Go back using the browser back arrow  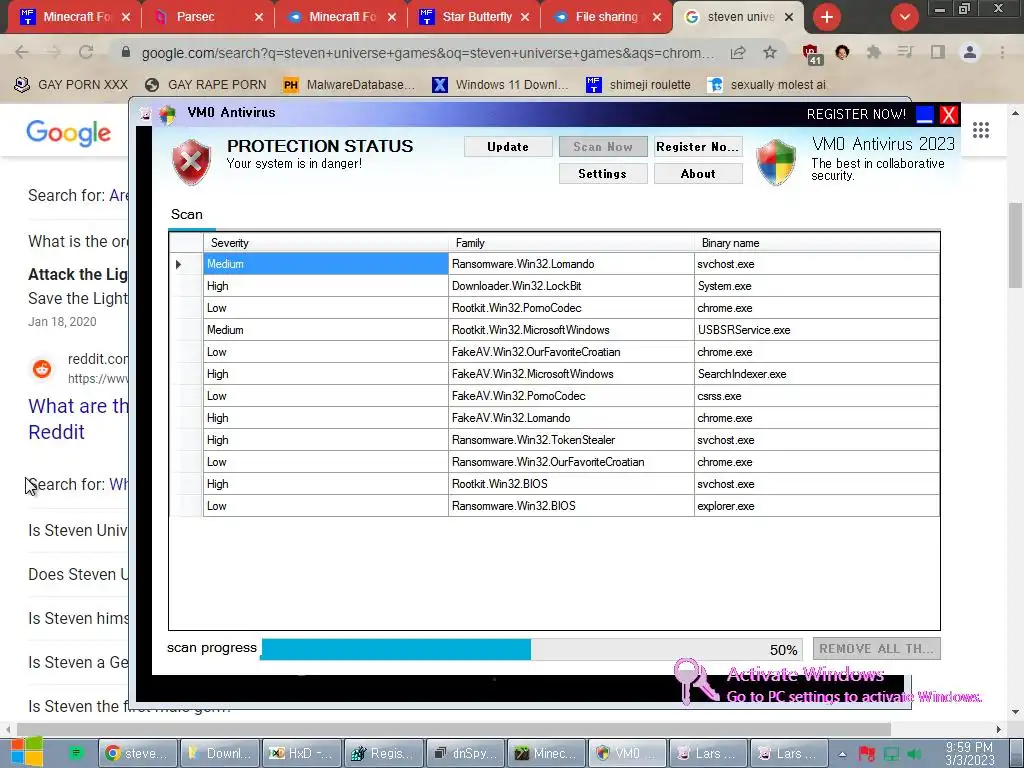click(22, 52)
